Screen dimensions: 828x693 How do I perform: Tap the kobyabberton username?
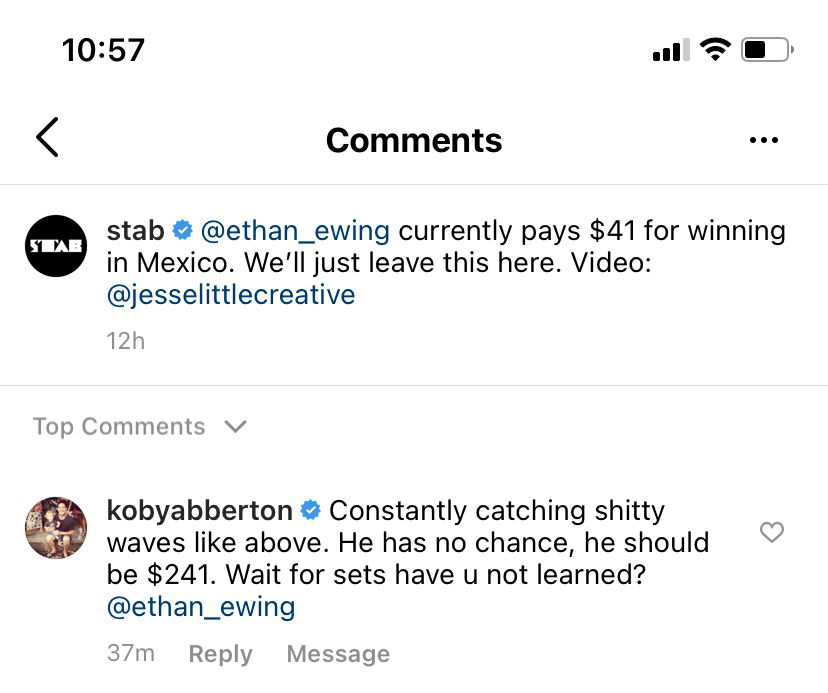(199, 510)
